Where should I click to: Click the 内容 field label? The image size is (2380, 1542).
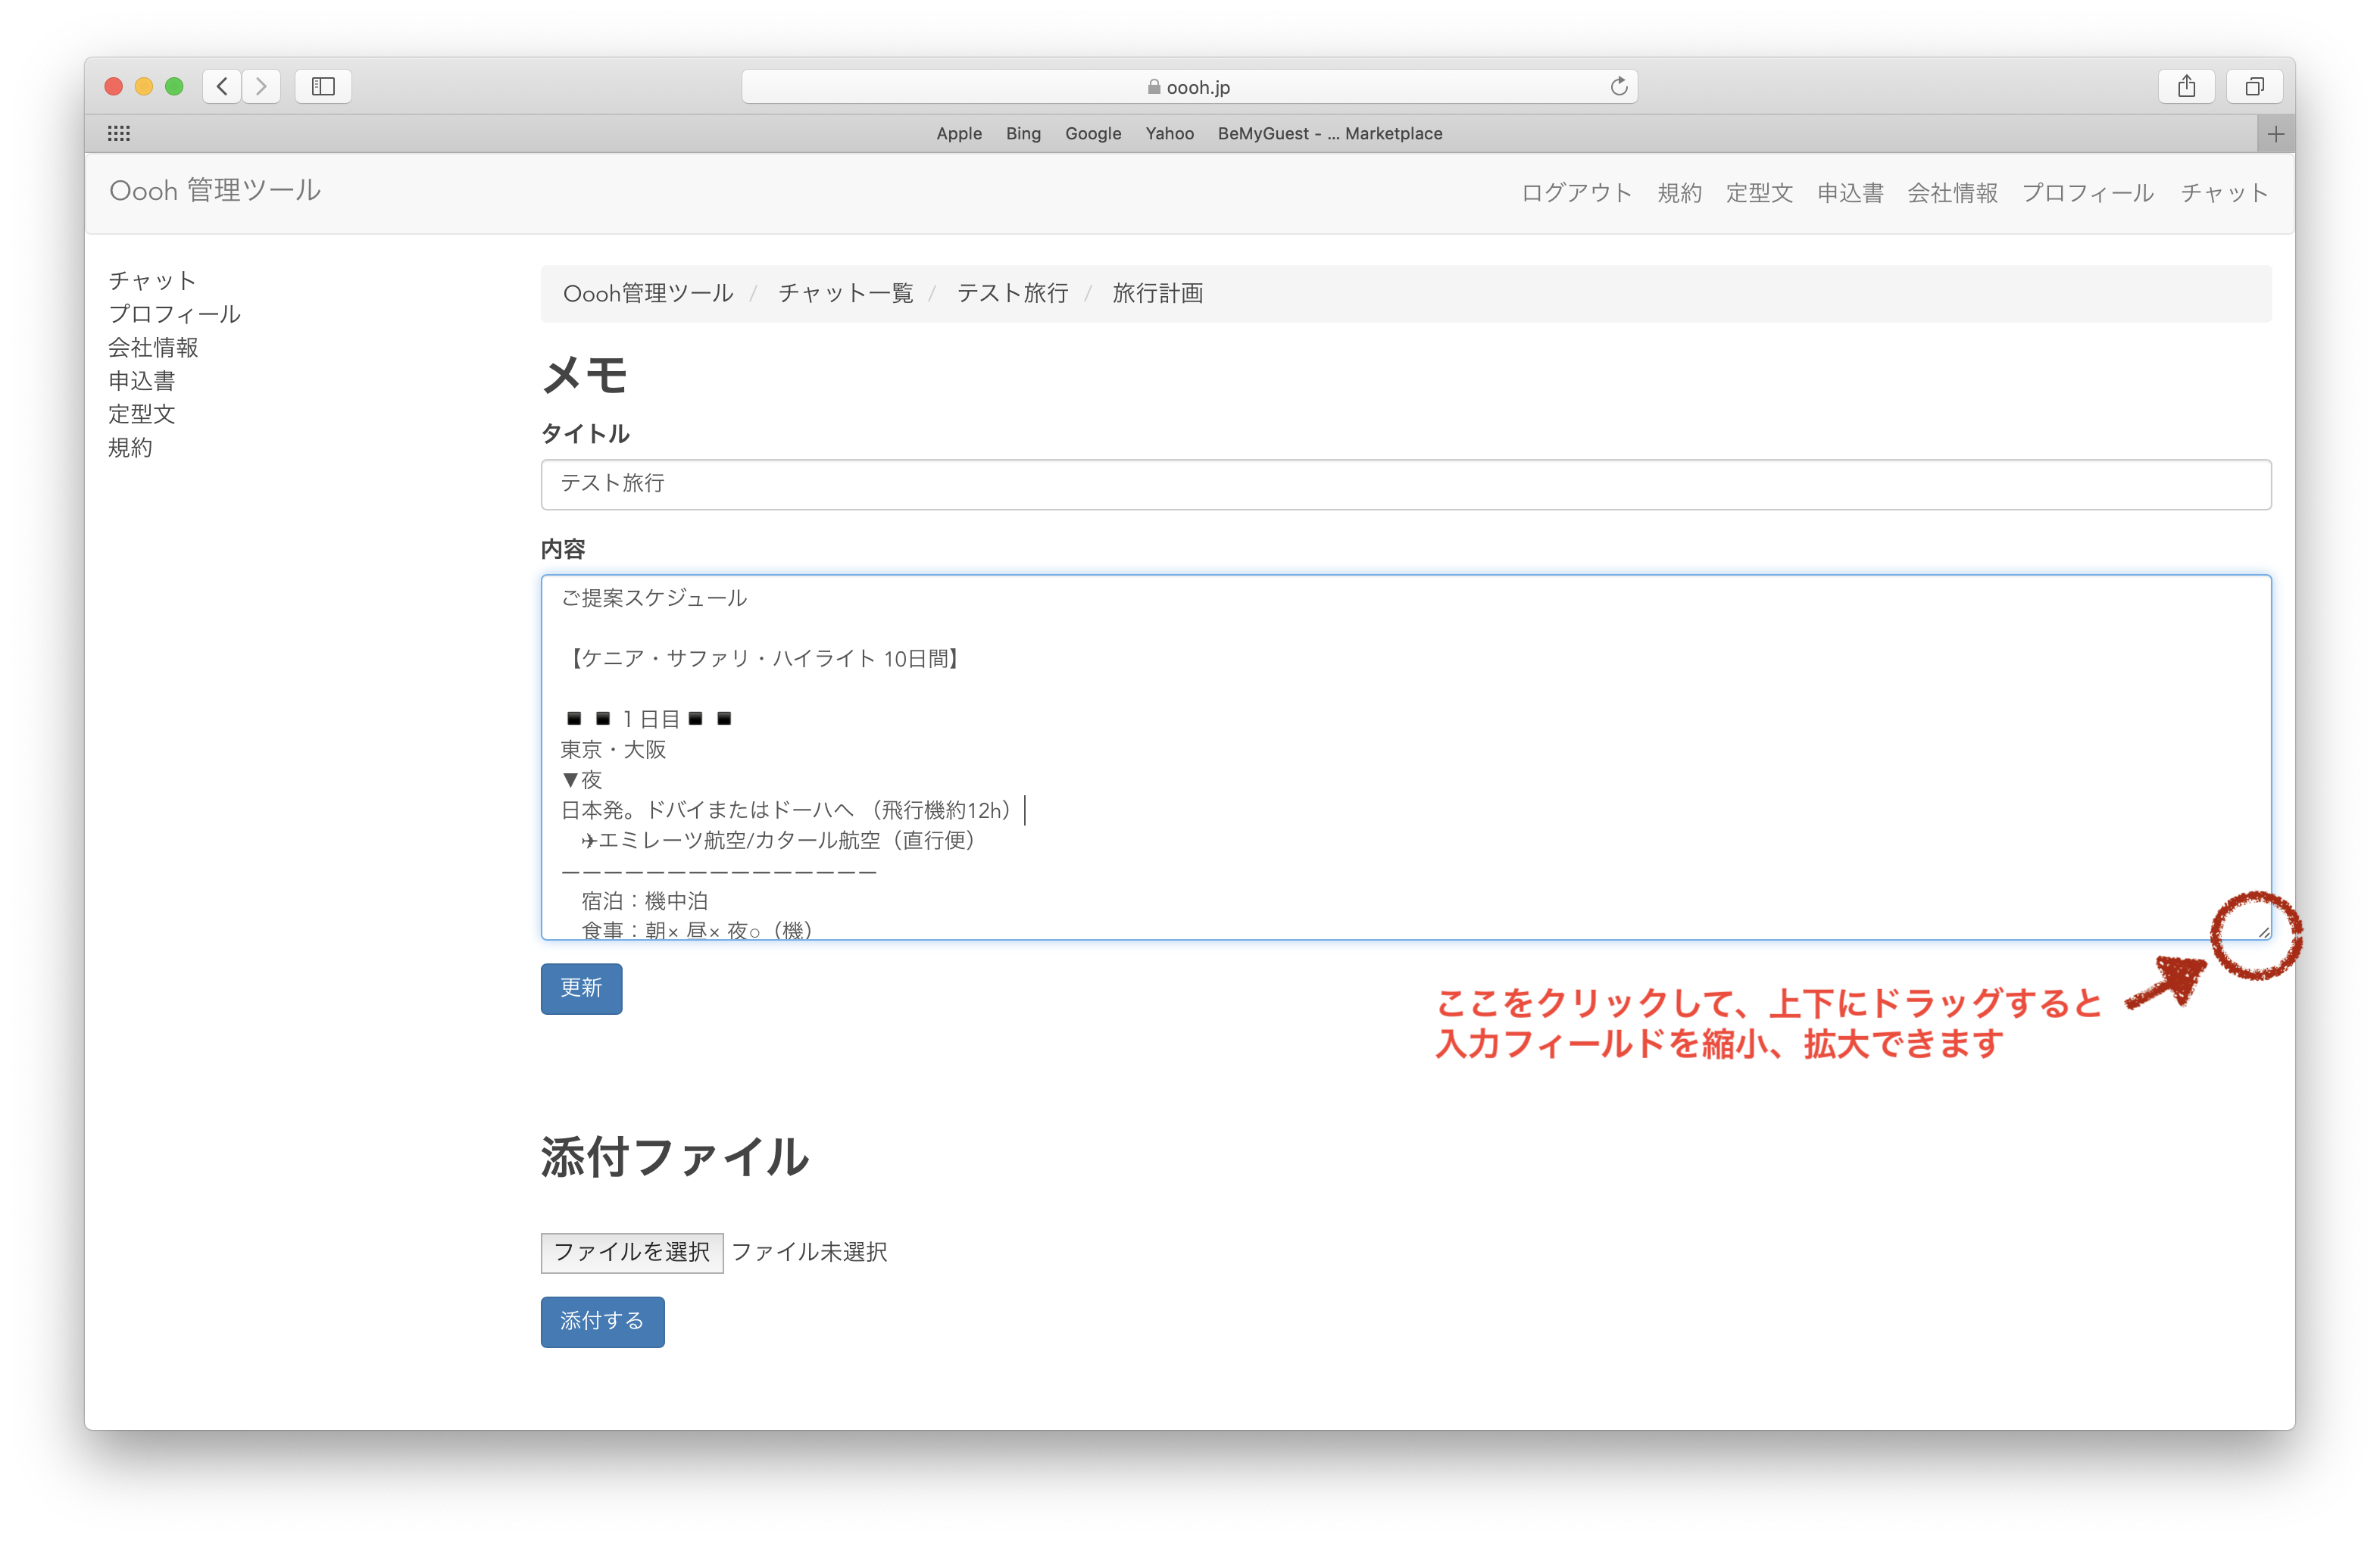click(563, 549)
